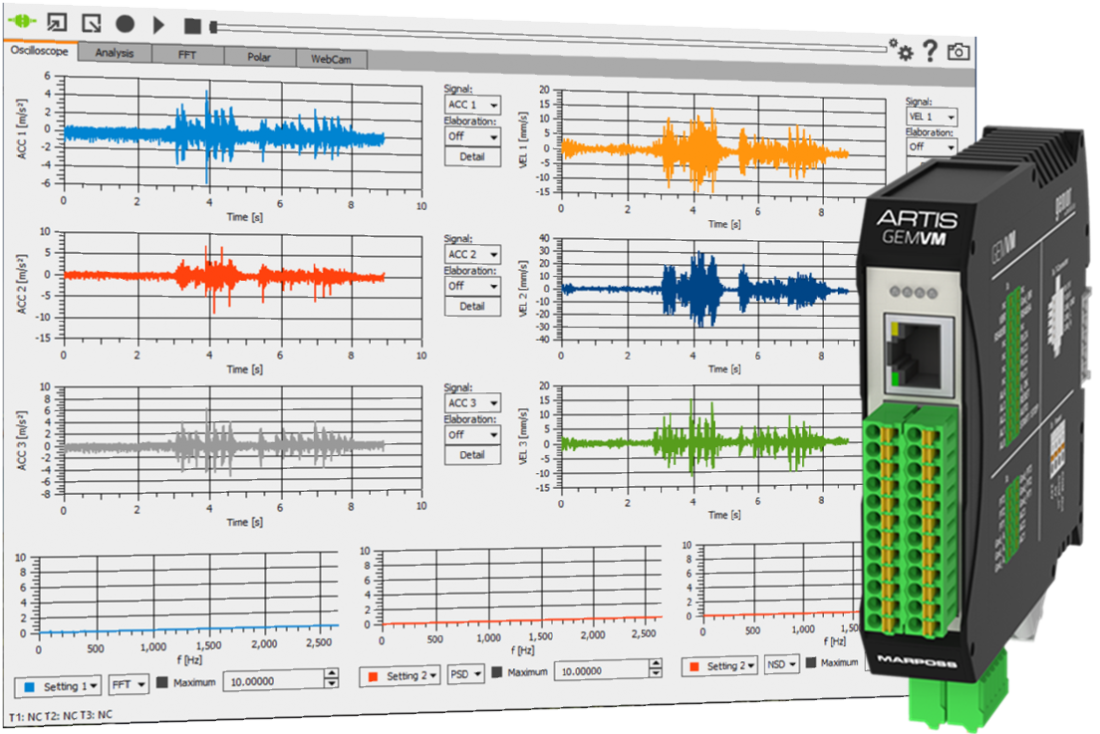Click the Detail button under ACC 1
This screenshot has height=734, width=1100.
click(x=472, y=157)
